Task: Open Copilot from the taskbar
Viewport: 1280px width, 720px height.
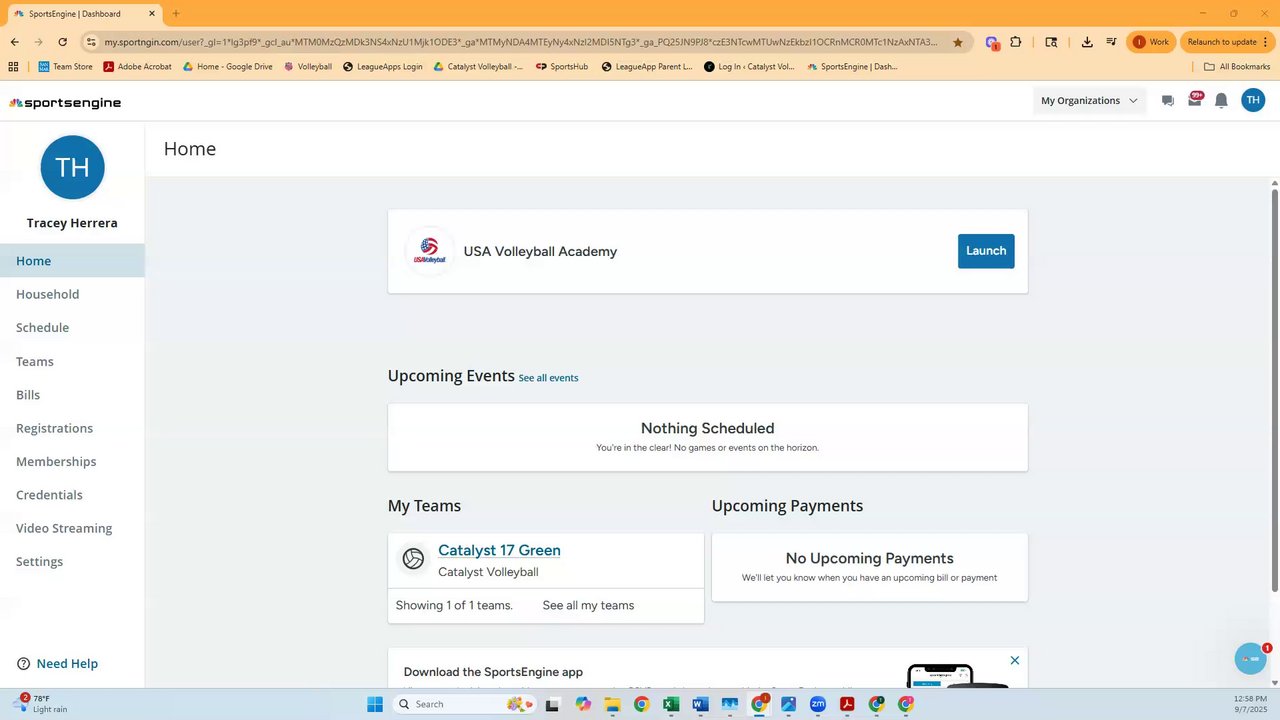Action: (583, 704)
